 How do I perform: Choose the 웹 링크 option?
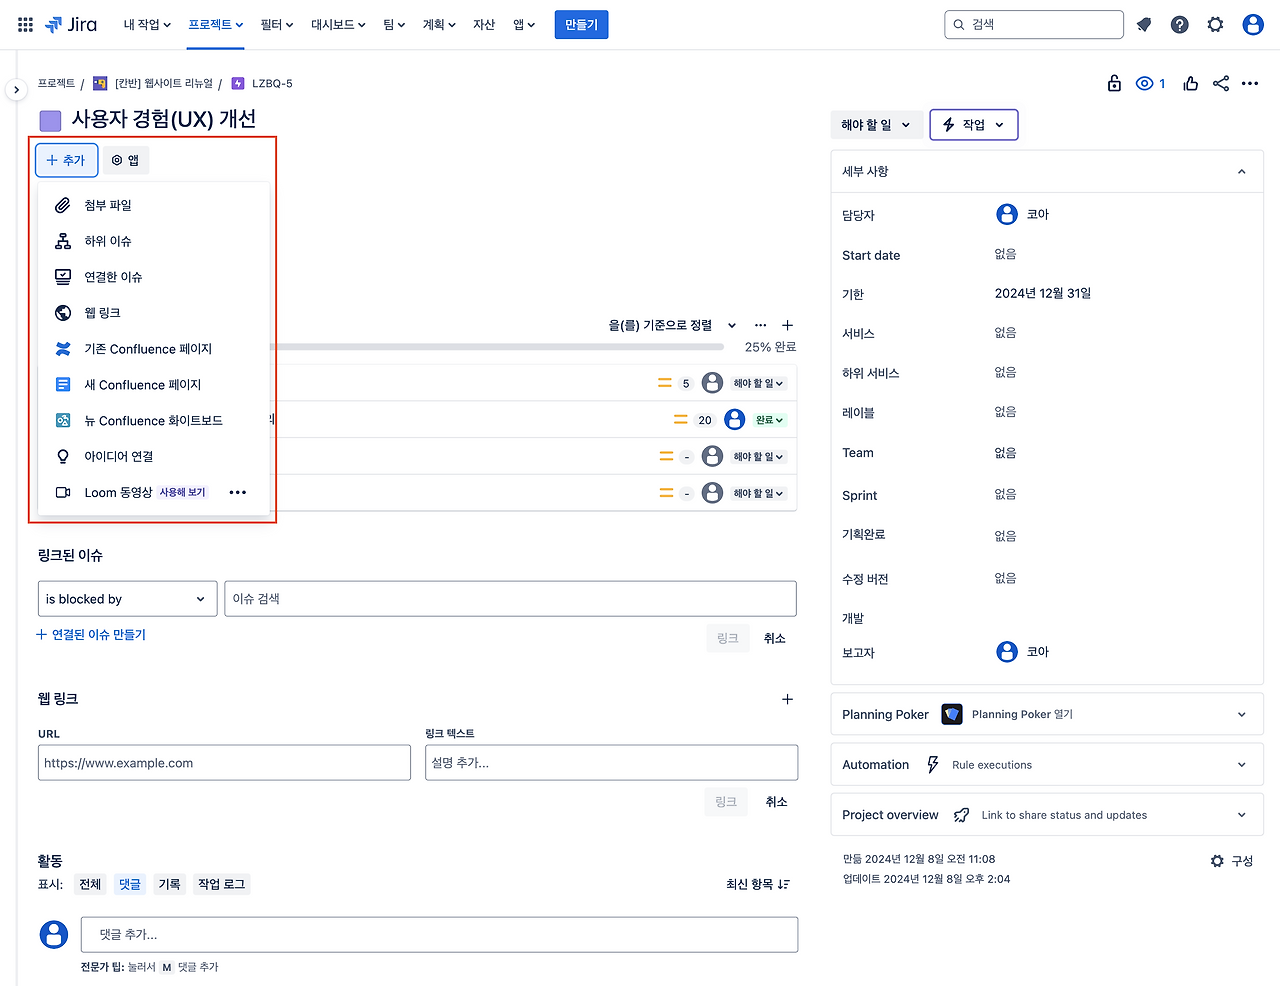(x=104, y=312)
